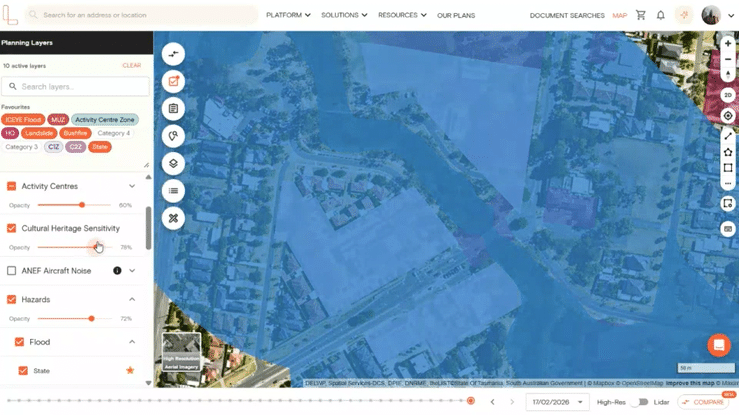739x415 pixels.
Task: Click the keyboard shortcuts map icon
Action: click(x=728, y=229)
